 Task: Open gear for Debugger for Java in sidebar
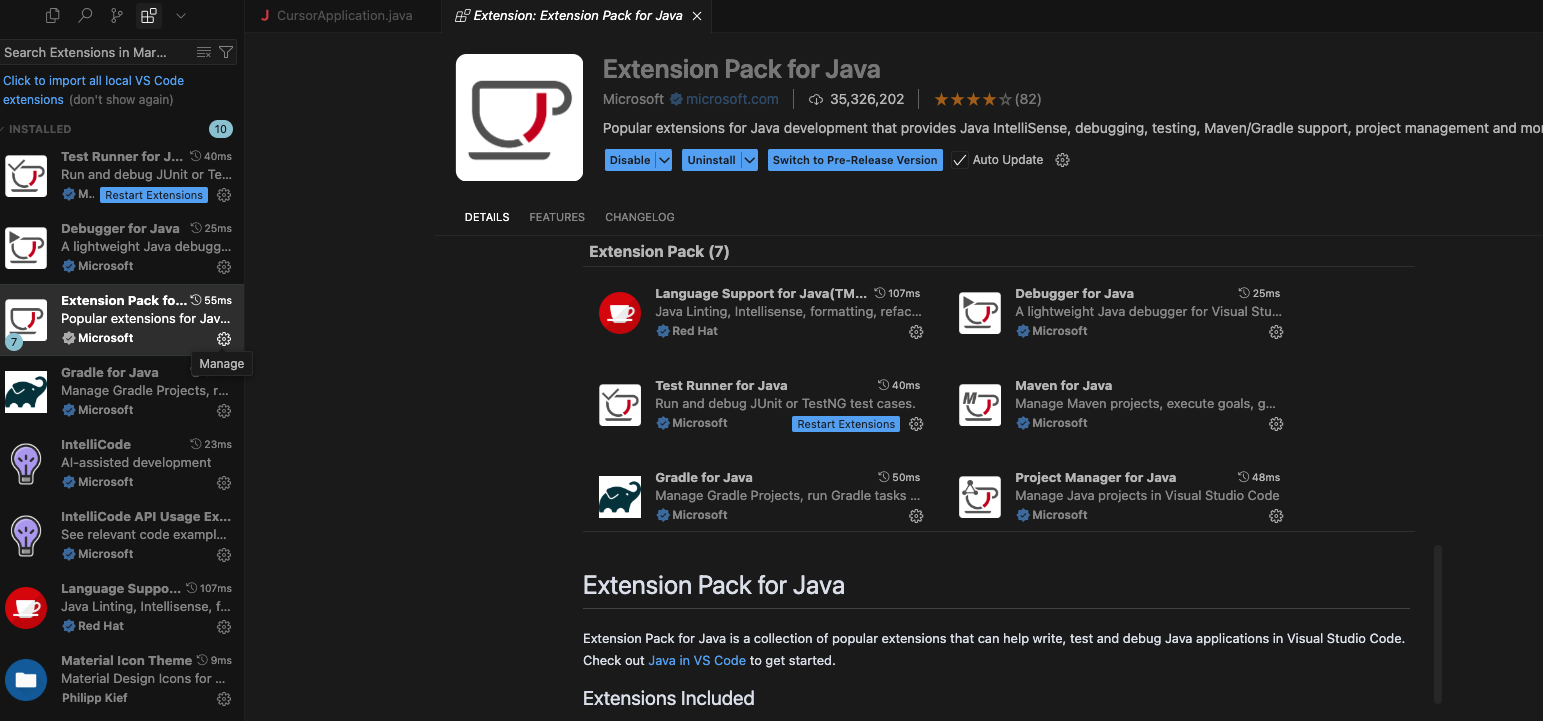click(224, 267)
